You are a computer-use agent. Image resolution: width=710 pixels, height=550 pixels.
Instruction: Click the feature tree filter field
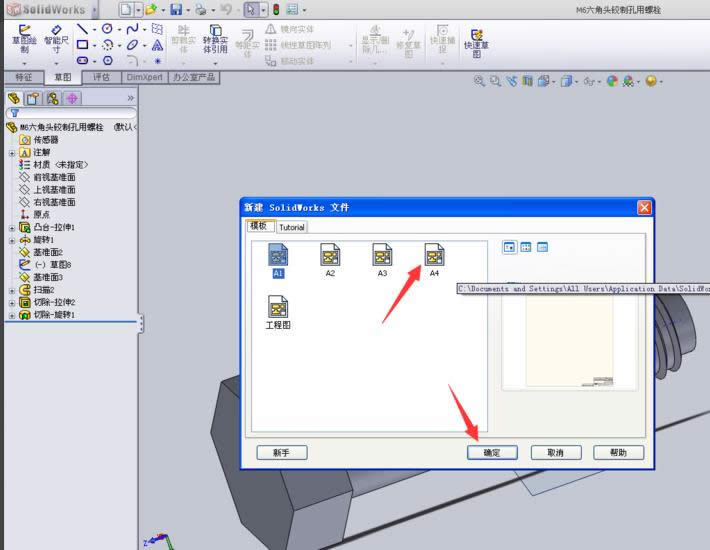click(x=71, y=113)
